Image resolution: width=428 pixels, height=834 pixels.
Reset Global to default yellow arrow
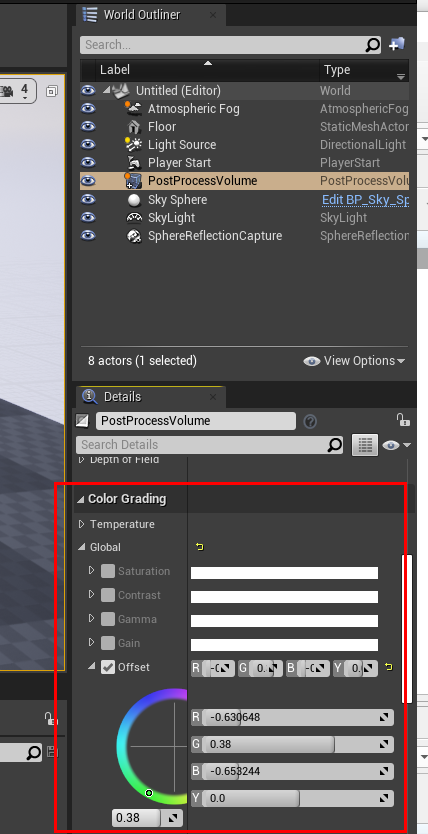[x=200, y=547]
